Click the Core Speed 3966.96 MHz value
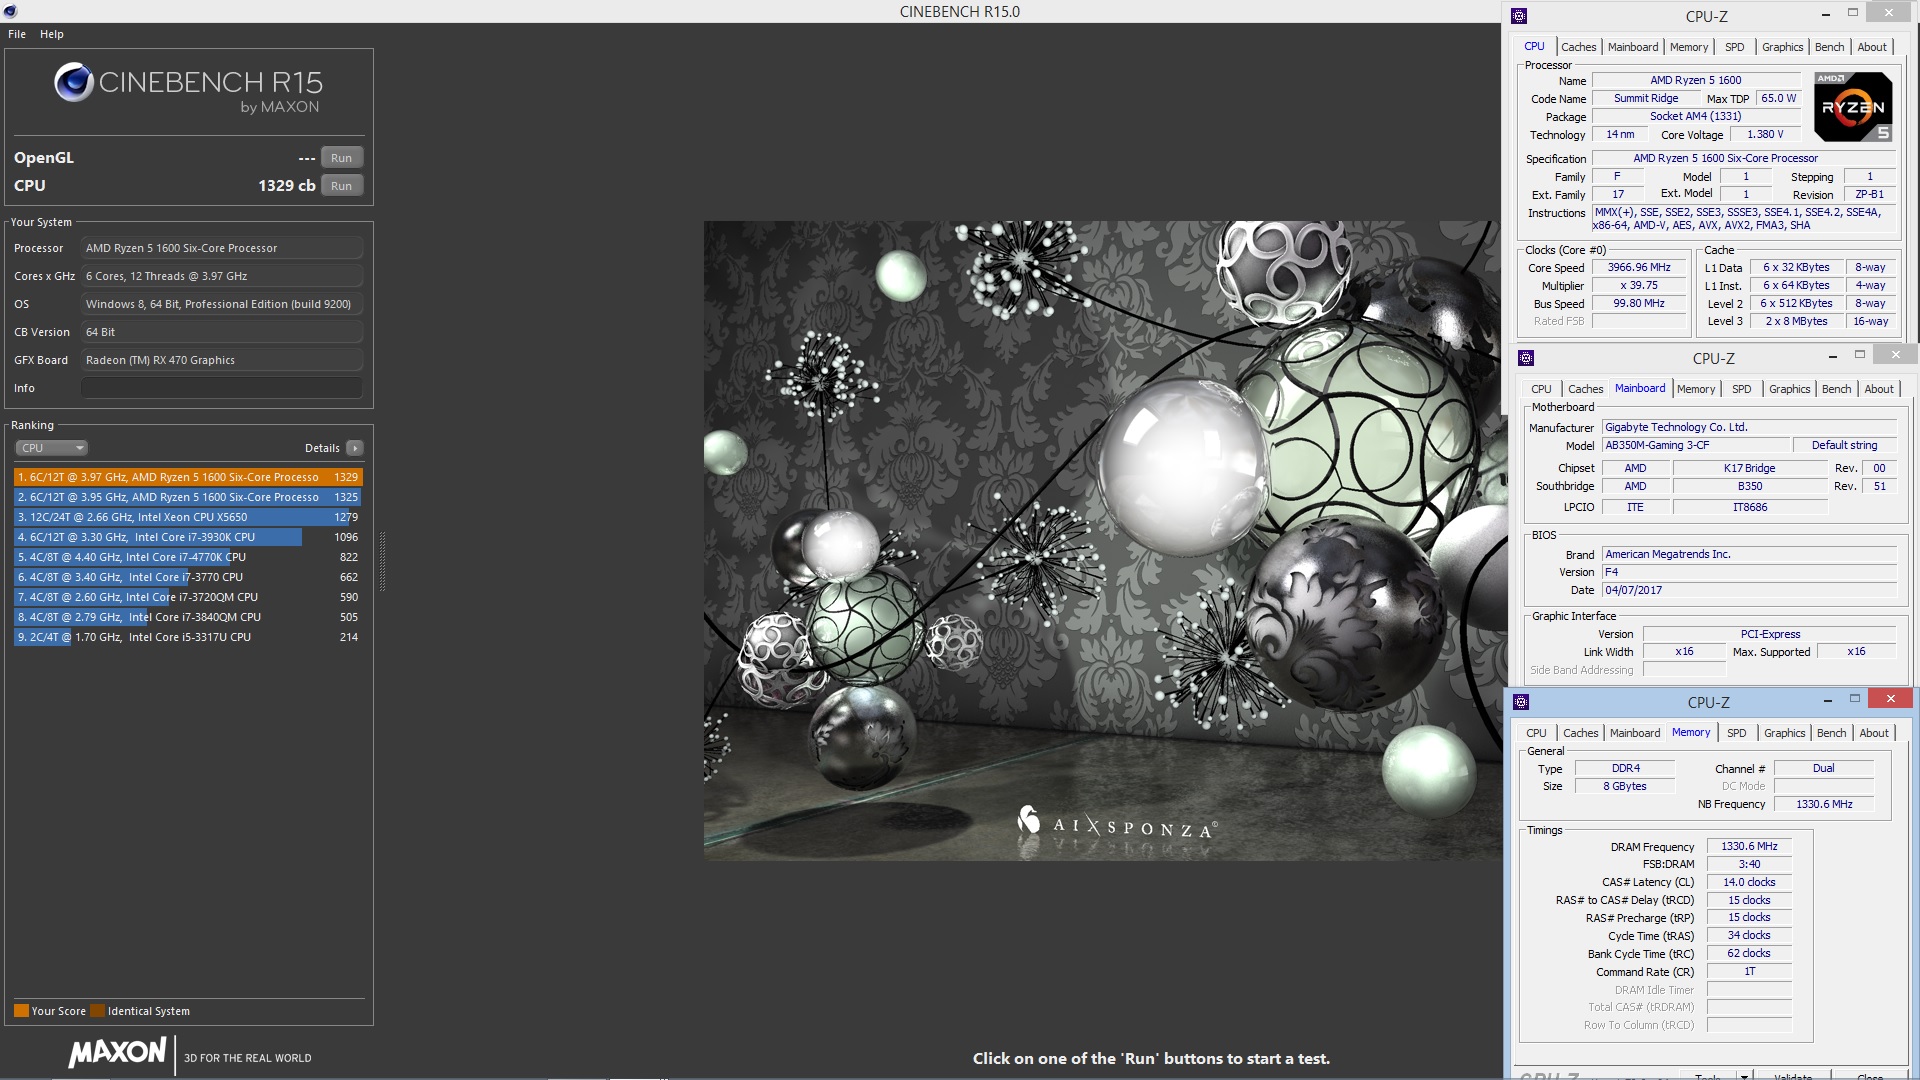 click(x=1639, y=268)
